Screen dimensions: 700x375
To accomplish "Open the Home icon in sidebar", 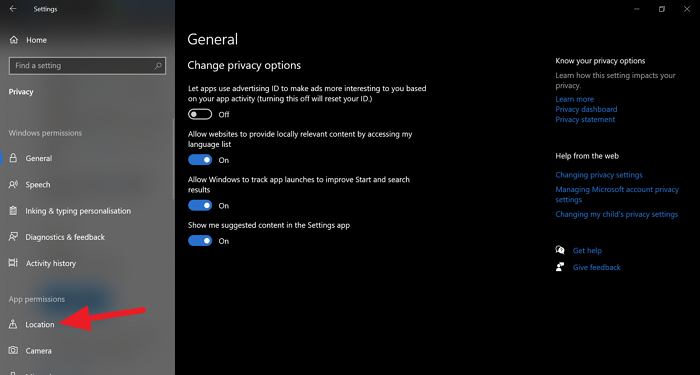I will [x=14, y=40].
